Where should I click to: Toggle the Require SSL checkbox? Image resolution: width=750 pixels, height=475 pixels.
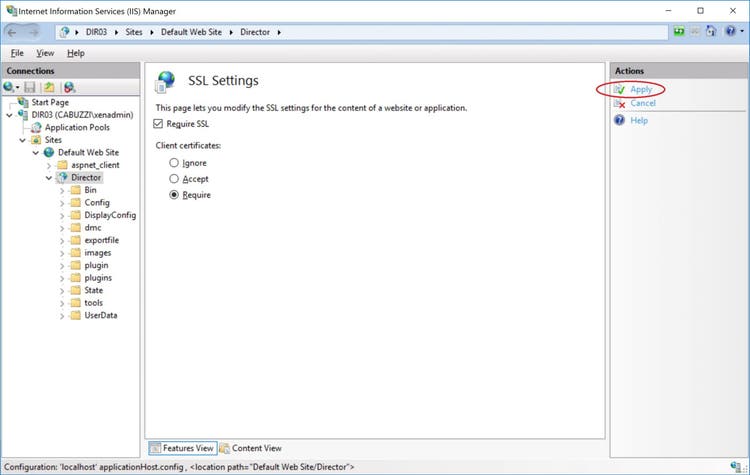click(158, 124)
